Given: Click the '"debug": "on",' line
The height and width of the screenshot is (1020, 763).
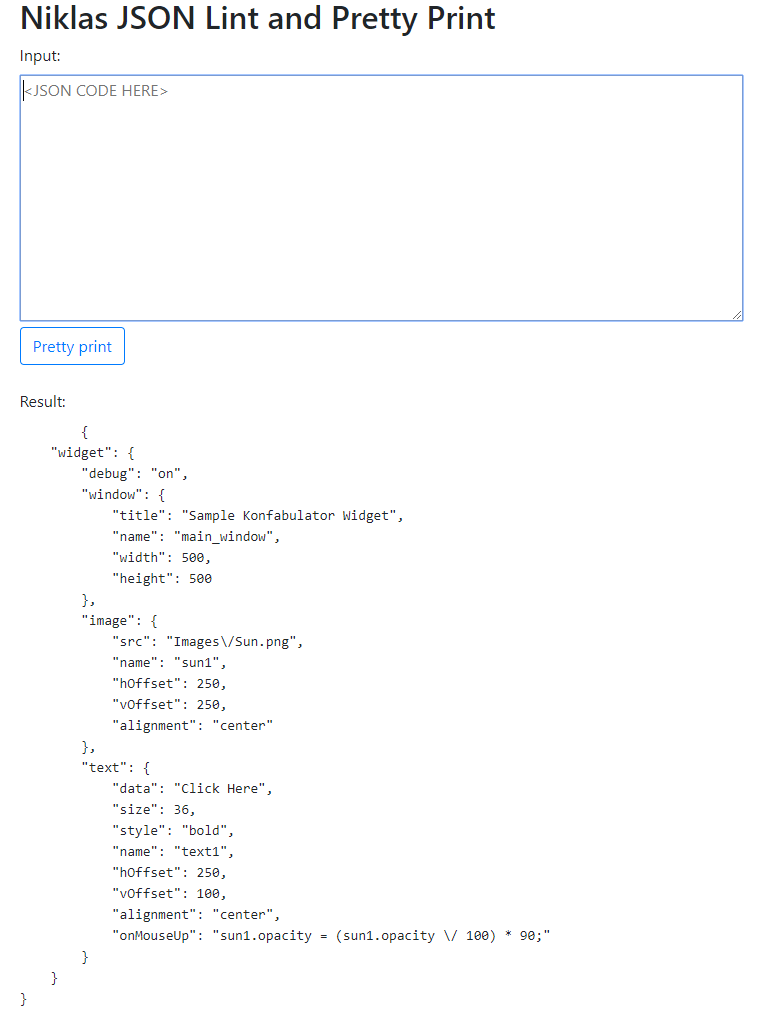Looking at the screenshot, I should (135, 474).
